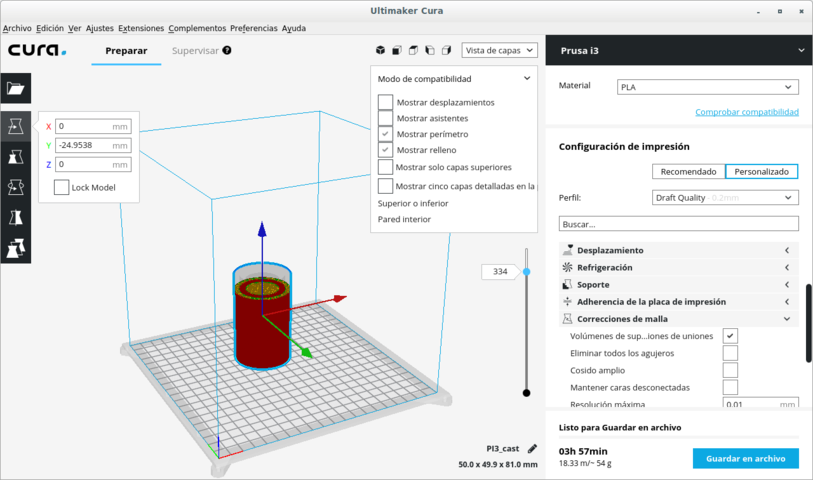Image resolution: width=813 pixels, height=480 pixels.
Task: Expand the Soporte settings section
Action: click(x=679, y=285)
